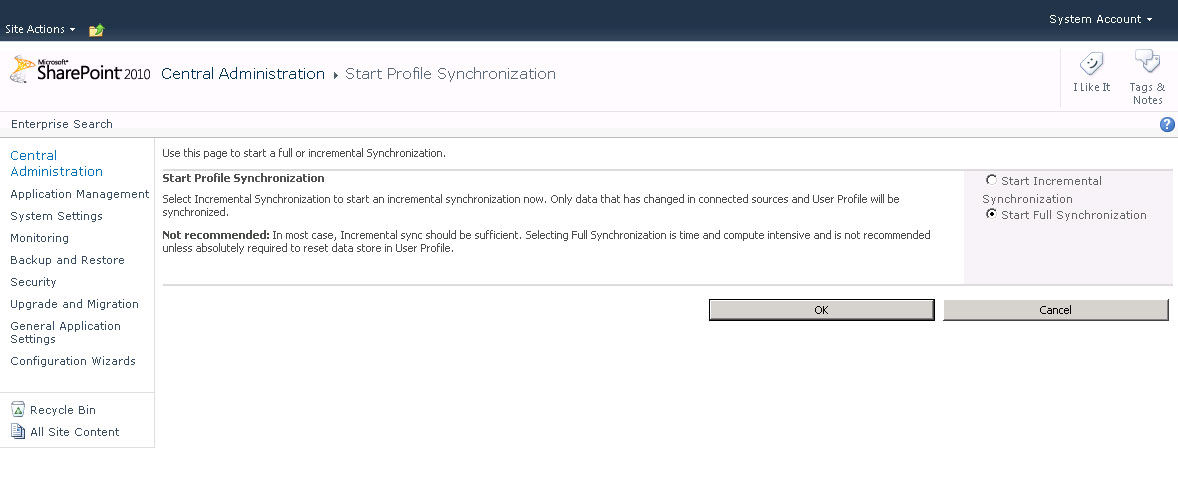The image size is (1178, 490).
Task: Open the System Account dropdown
Action: click(1101, 20)
